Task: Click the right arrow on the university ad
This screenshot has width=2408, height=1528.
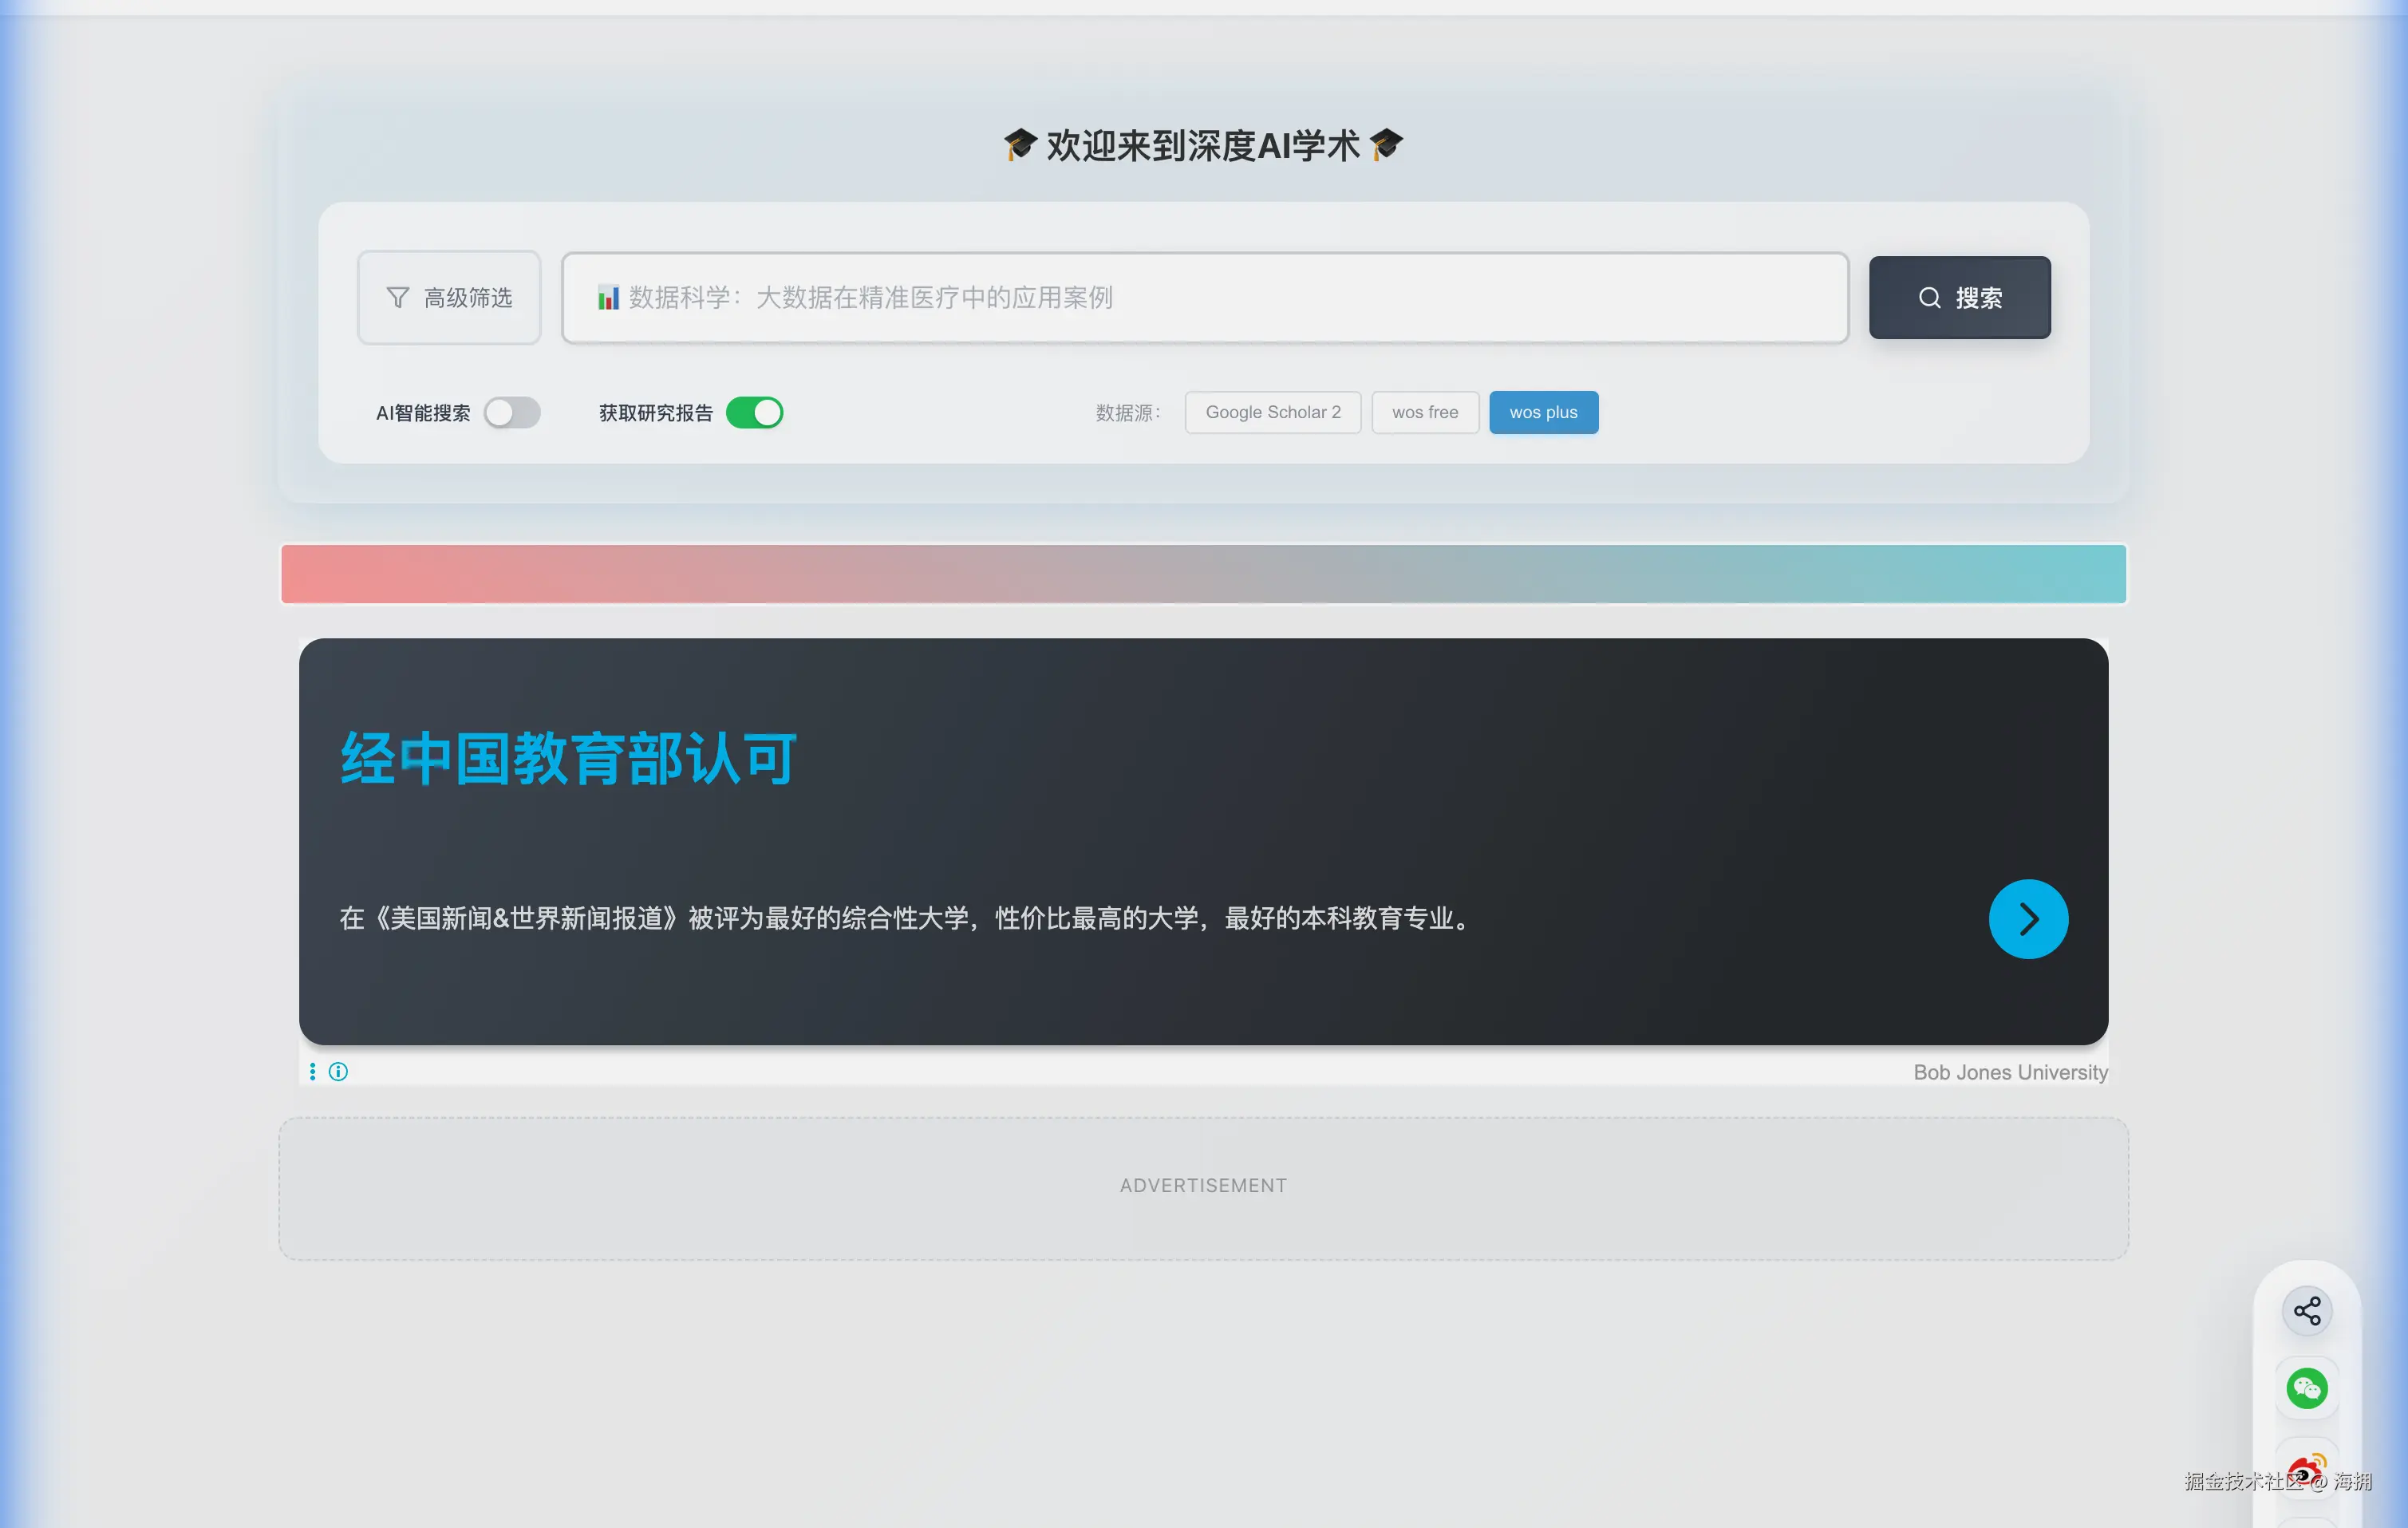Action: [2028, 918]
